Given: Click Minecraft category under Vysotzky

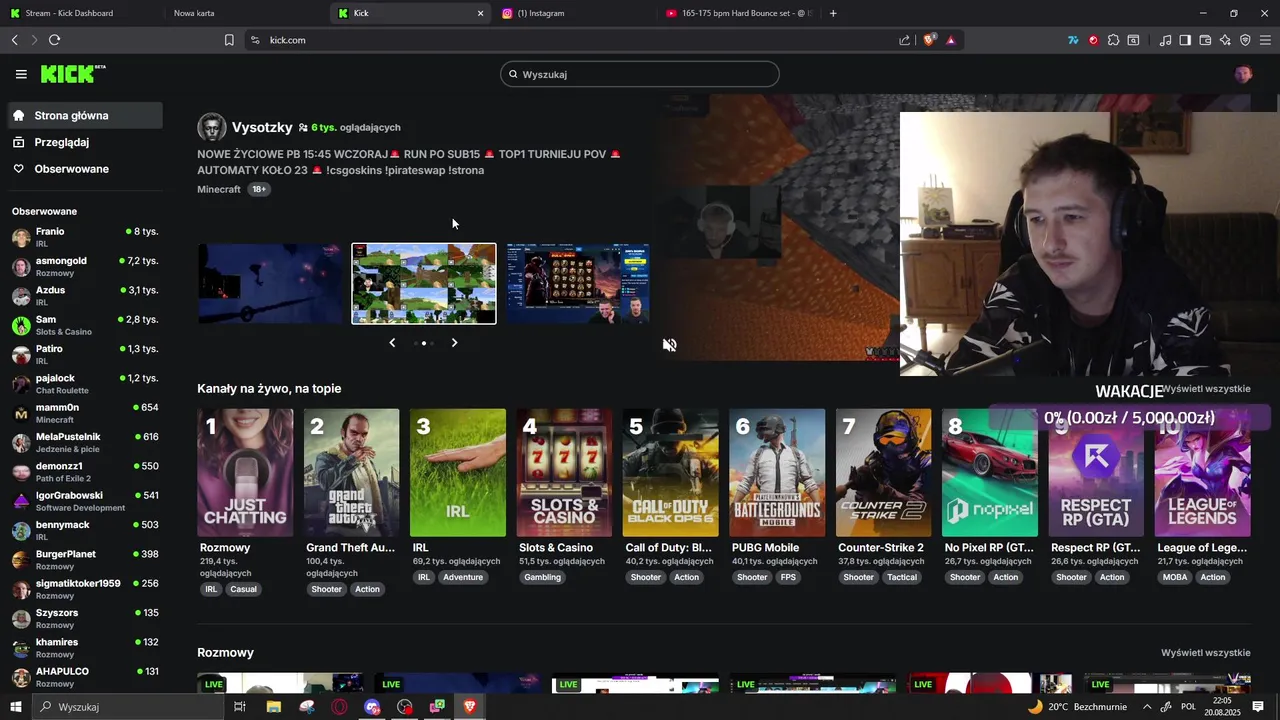Looking at the screenshot, I should 219,189.
